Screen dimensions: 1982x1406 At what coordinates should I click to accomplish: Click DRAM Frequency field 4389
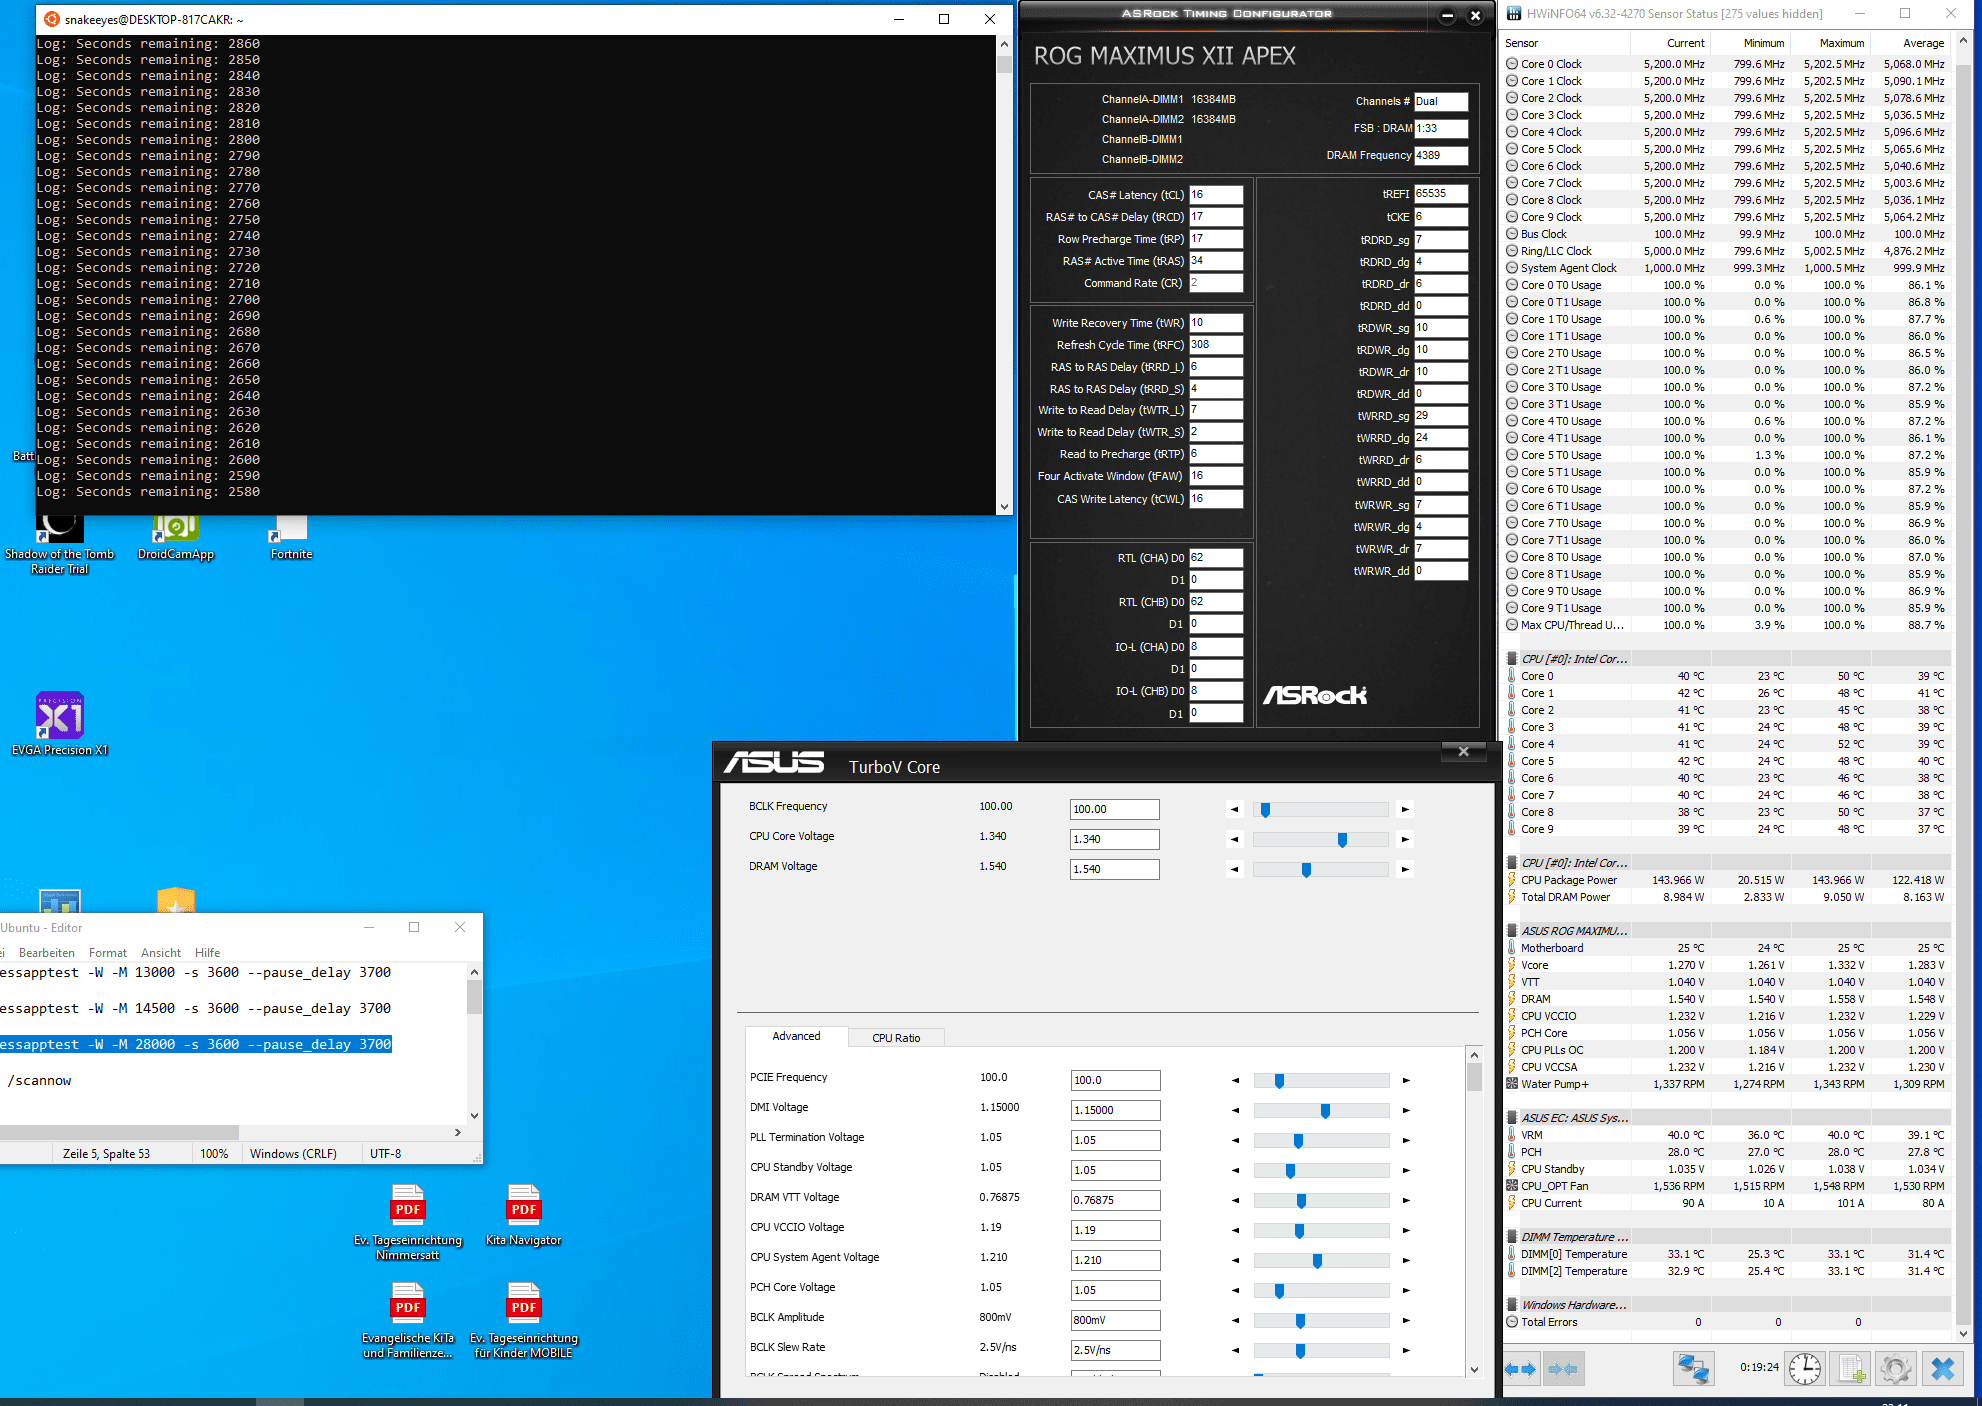(1441, 155)
